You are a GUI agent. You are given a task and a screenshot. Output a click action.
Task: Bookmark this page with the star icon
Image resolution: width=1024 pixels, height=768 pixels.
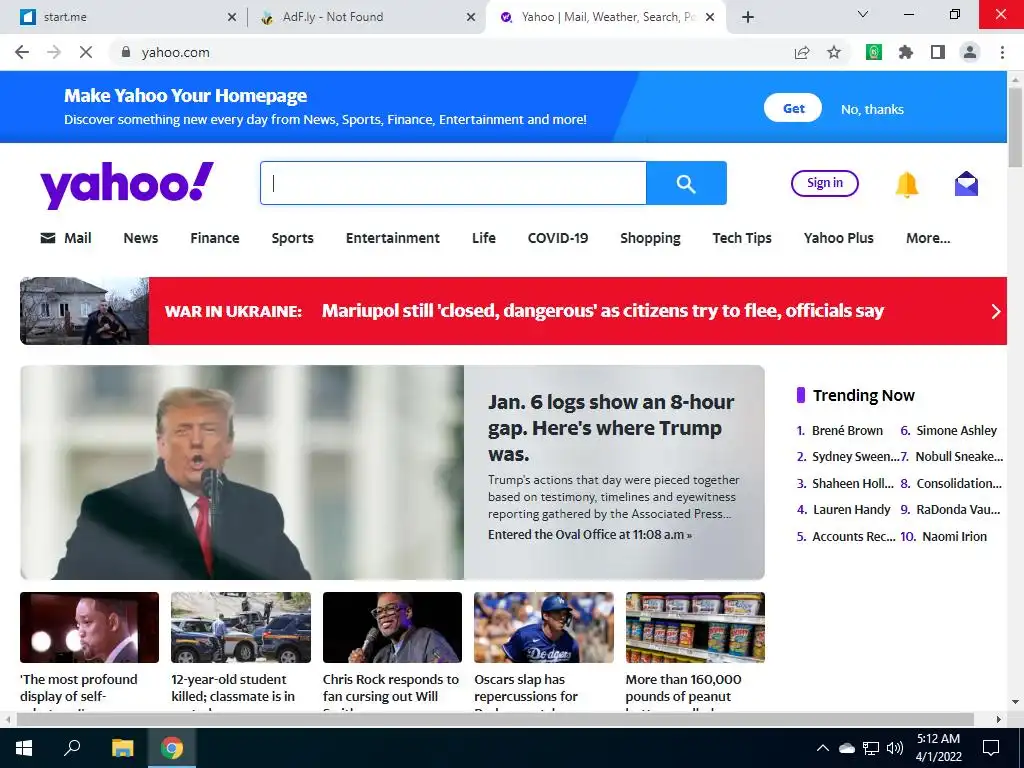[834, 52]
